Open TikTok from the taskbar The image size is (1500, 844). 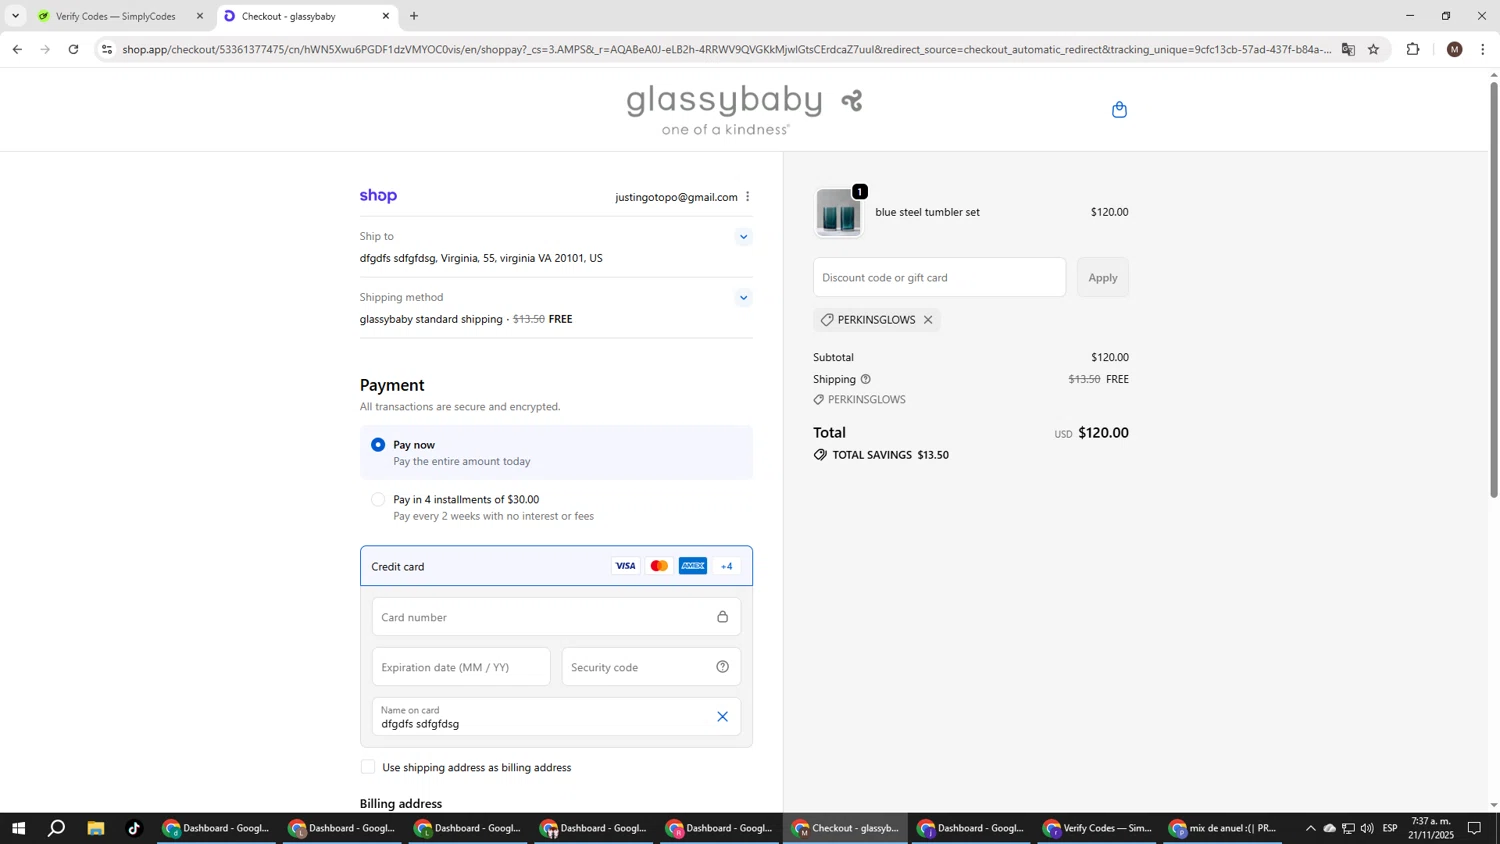(134, 829)
